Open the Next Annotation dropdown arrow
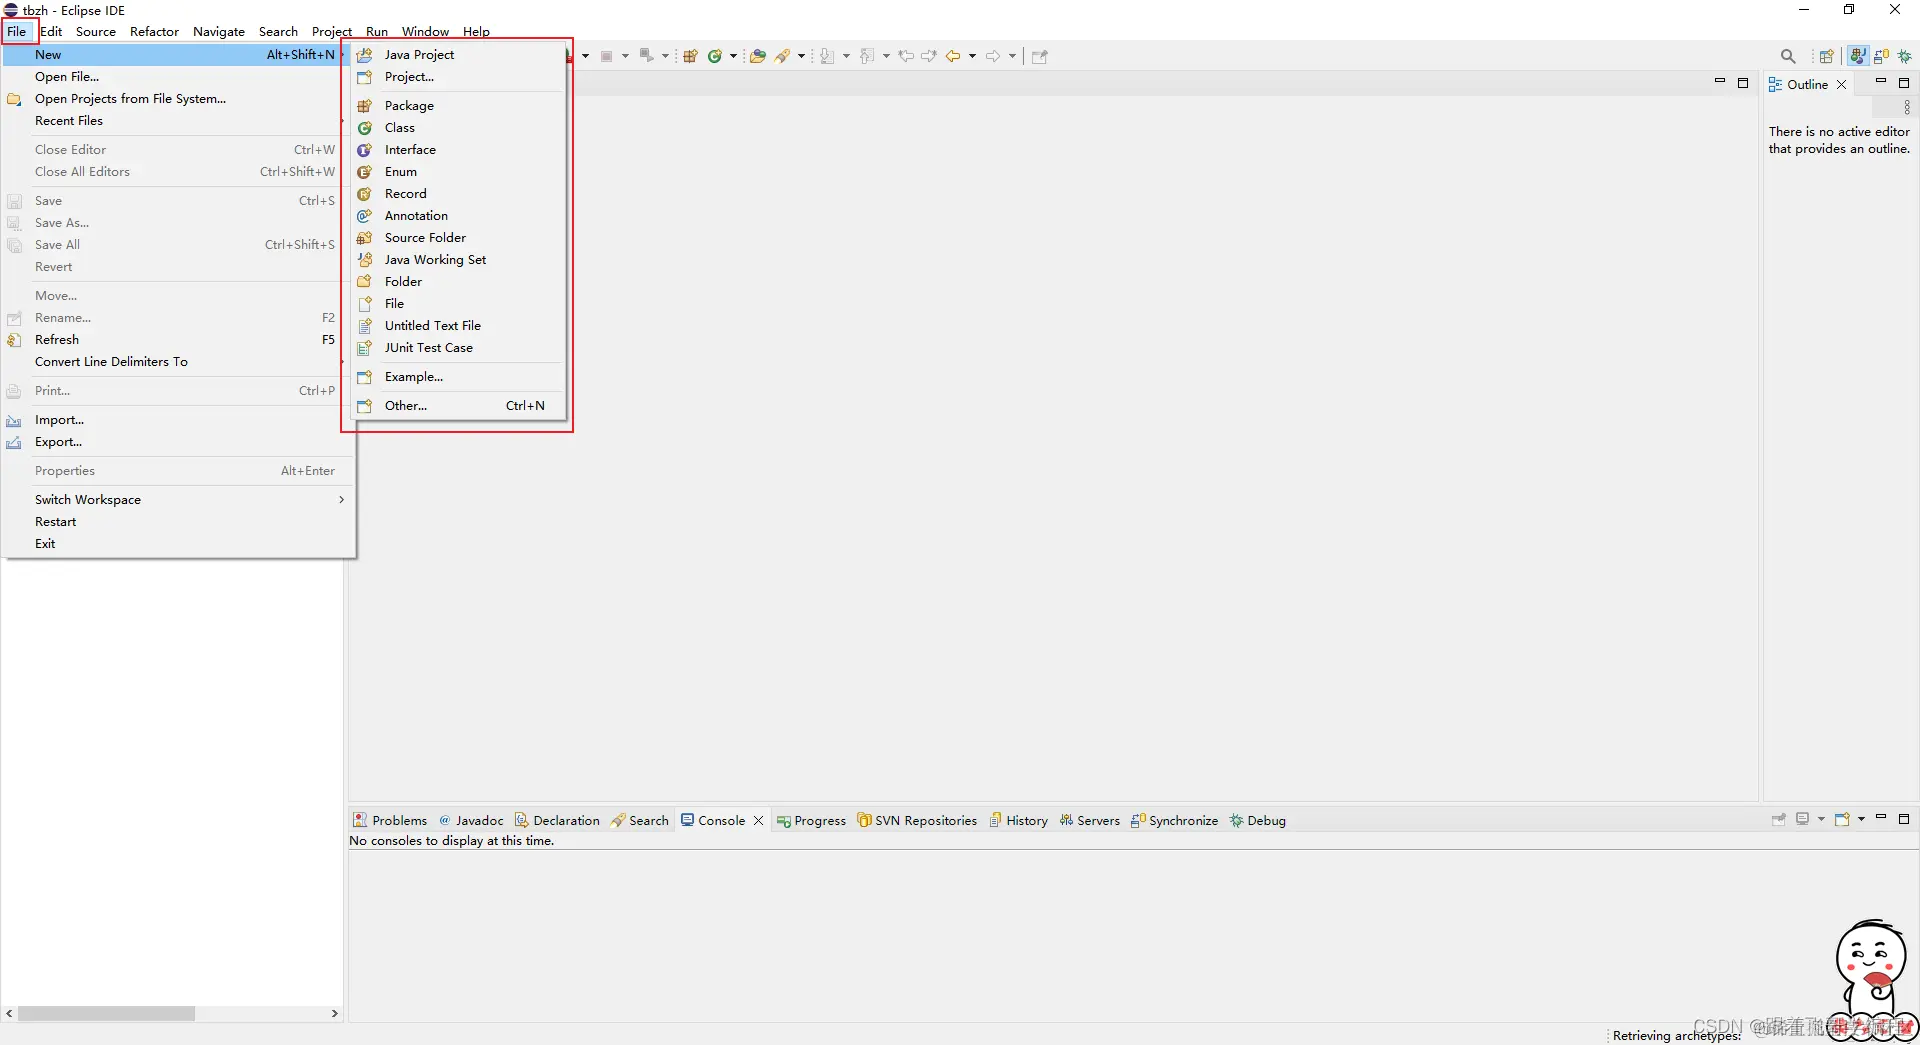Image resolution: width=1920 pixels, height=1045 pixels. (x=846, y=56)
